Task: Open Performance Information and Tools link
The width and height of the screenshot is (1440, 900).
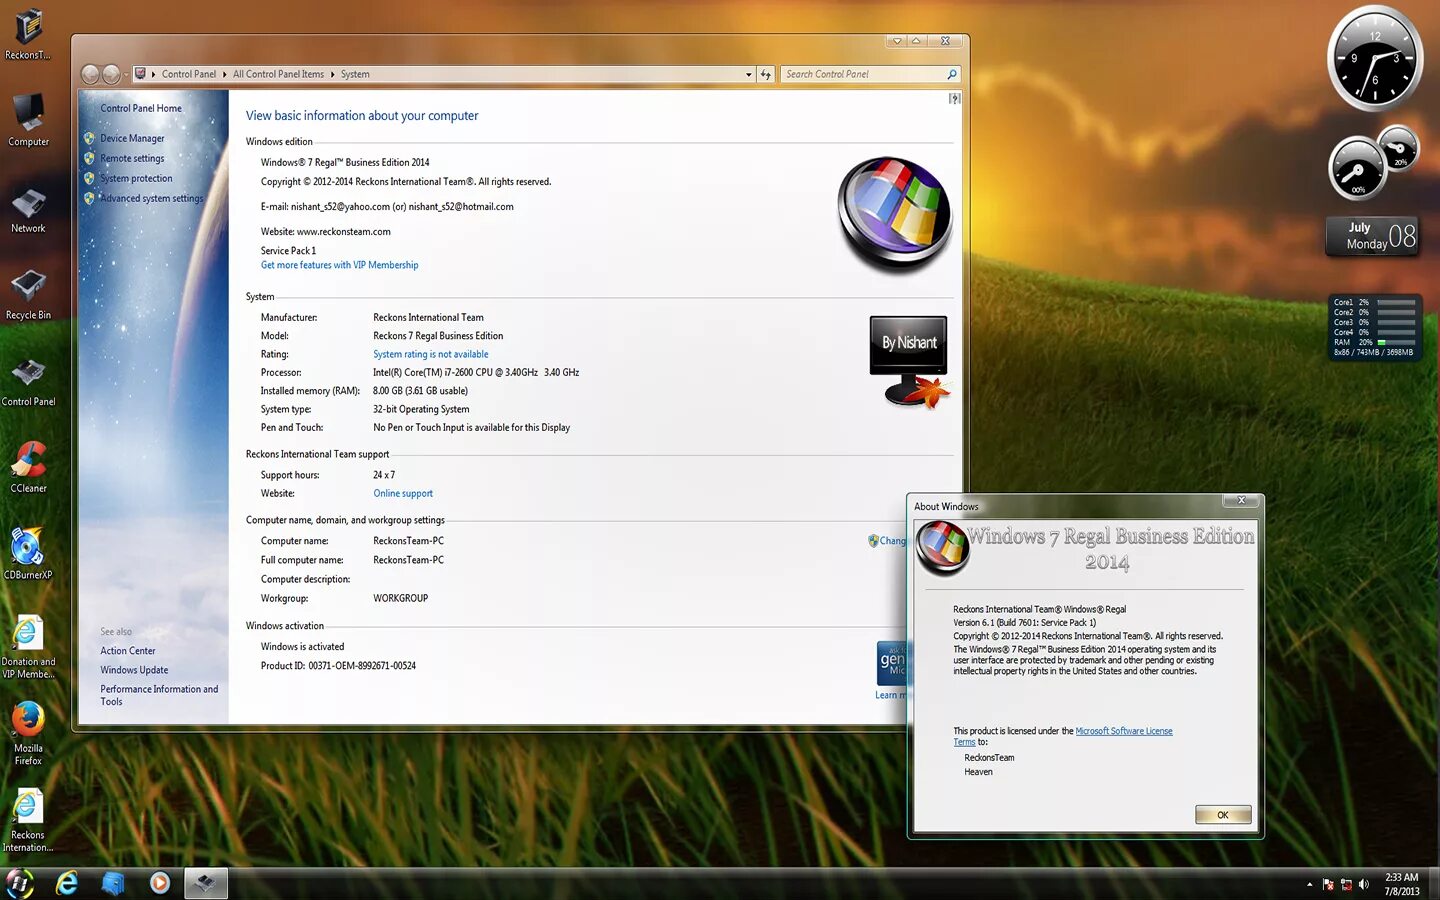Action: point(159,695)
